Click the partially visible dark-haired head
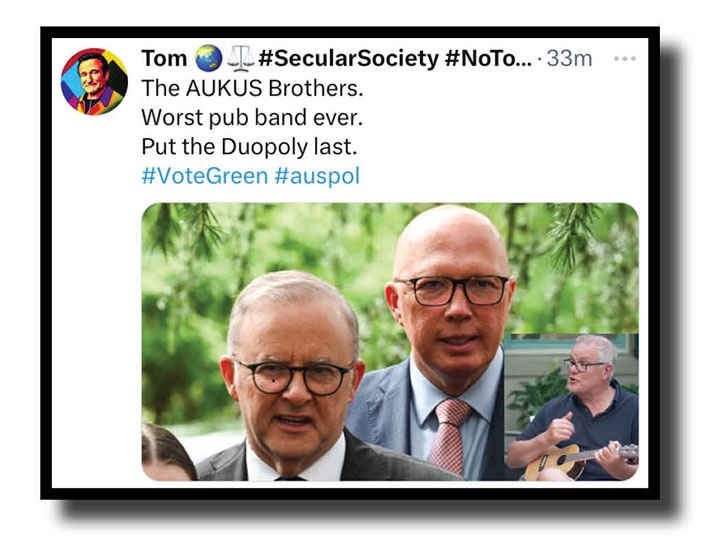 pos(167,451)
